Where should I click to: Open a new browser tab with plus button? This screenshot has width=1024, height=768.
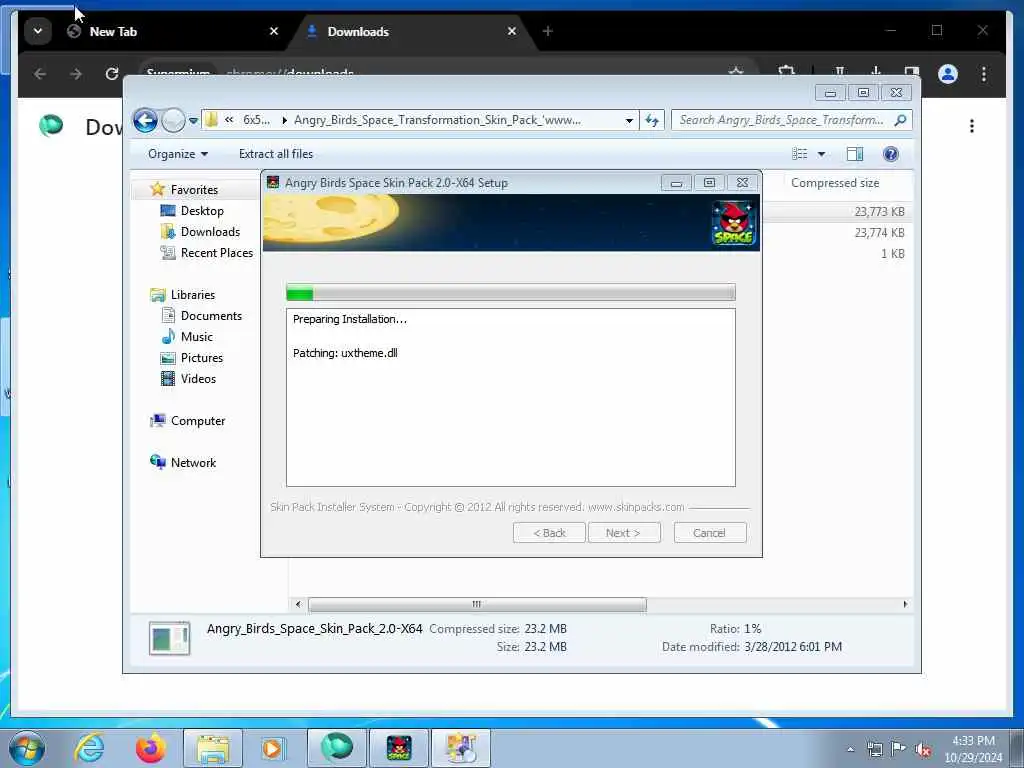click(547, 31)
